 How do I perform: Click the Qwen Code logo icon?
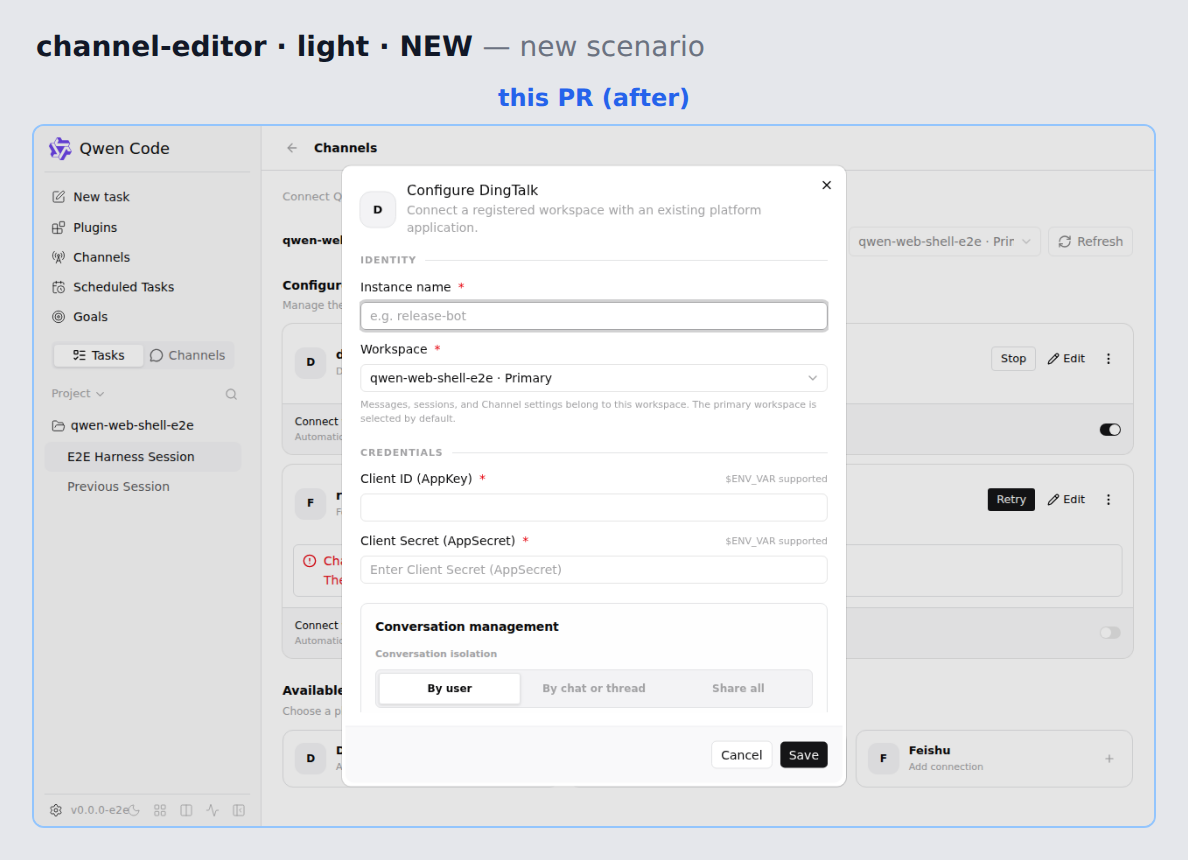click(60, 149)
